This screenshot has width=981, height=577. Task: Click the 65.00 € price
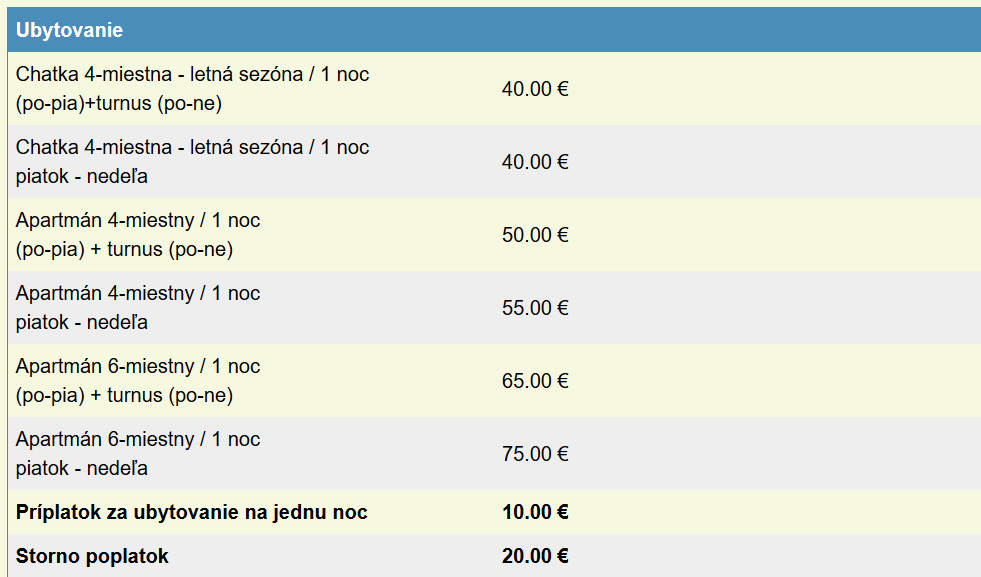coord(535,381)
